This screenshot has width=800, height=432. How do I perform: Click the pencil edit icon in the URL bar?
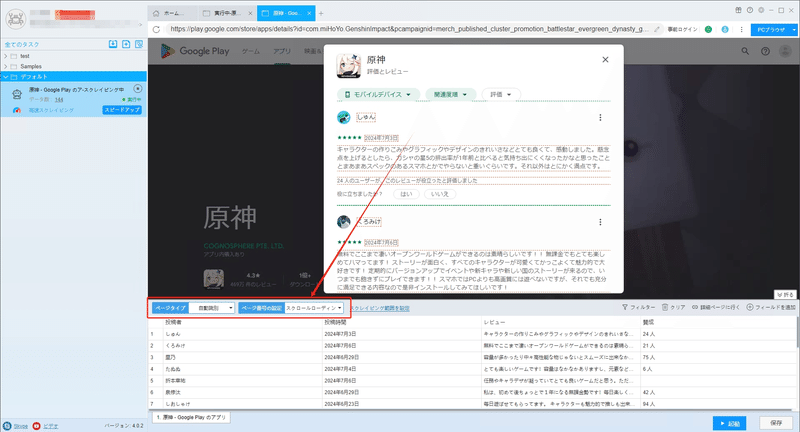(657, 29)
